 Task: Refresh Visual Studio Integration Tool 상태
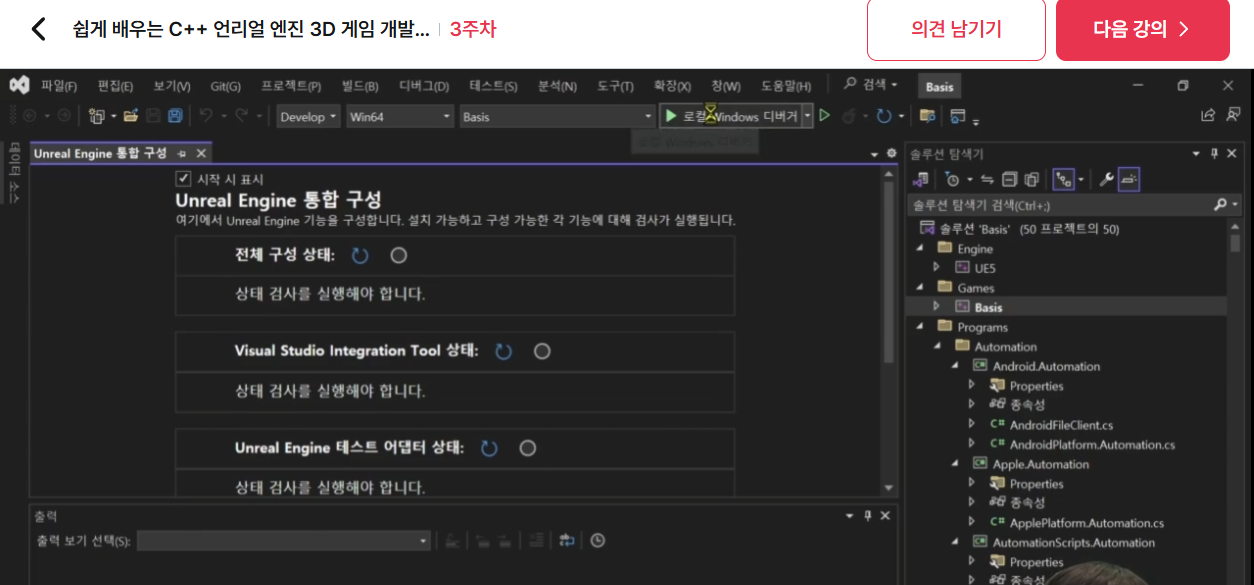504,352
